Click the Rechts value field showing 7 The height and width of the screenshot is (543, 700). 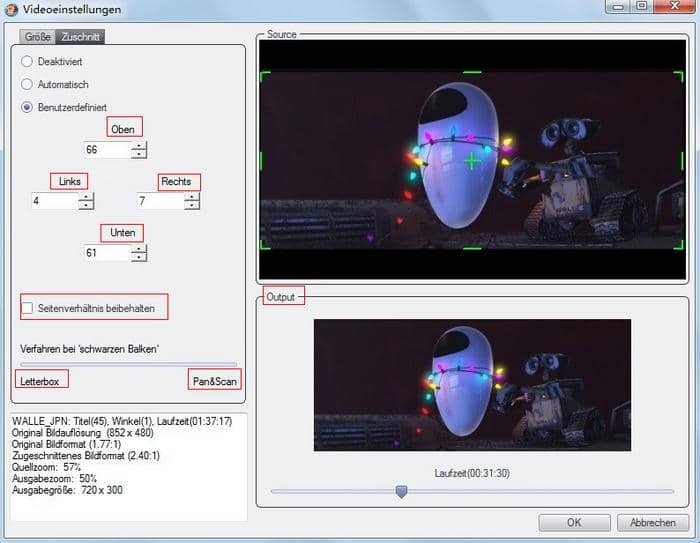click(x=161, y=201)
